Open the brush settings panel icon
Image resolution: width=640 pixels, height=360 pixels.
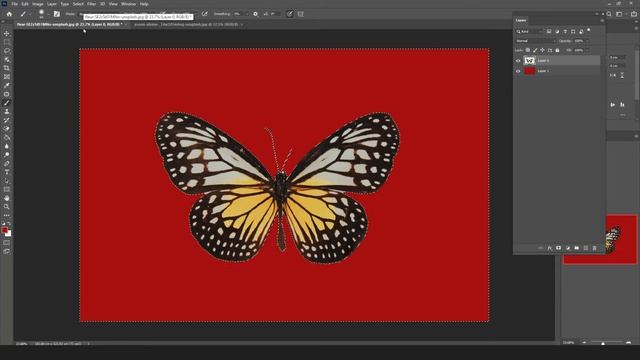(57, 14)
